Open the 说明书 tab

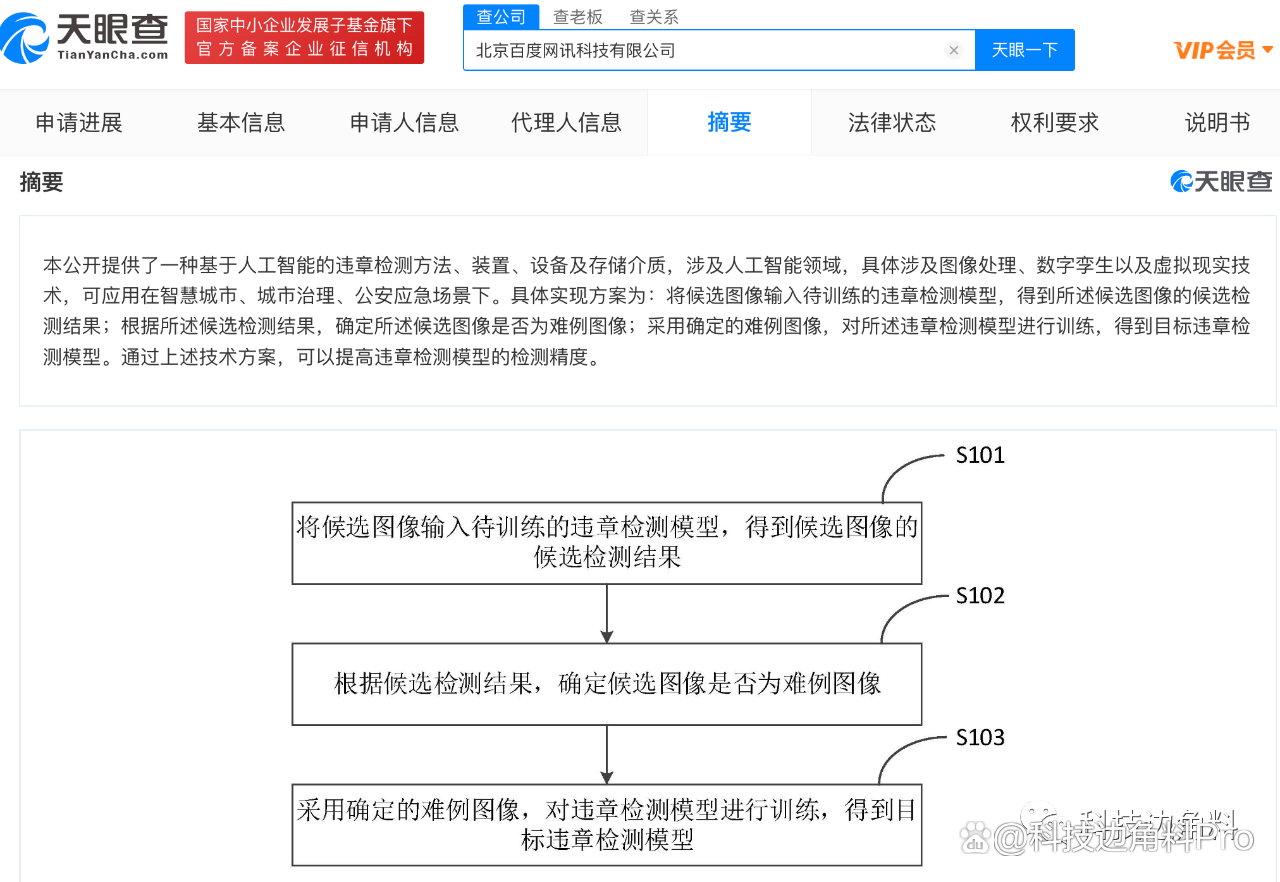pyautogui.click(x=1217, y=123)
